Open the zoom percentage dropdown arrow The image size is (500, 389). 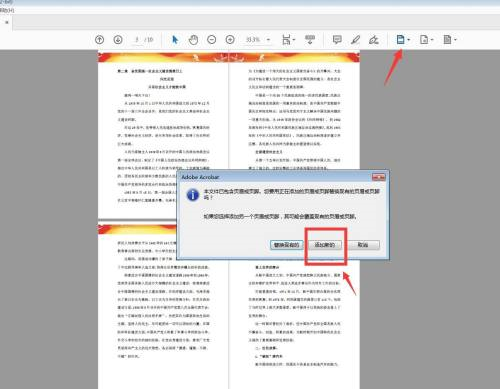coord(268,40)
